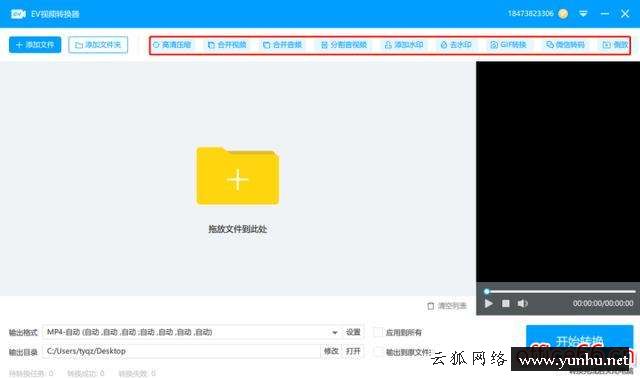
Task: Clear the list with 清空列表
Action: (x=447, y=306)
